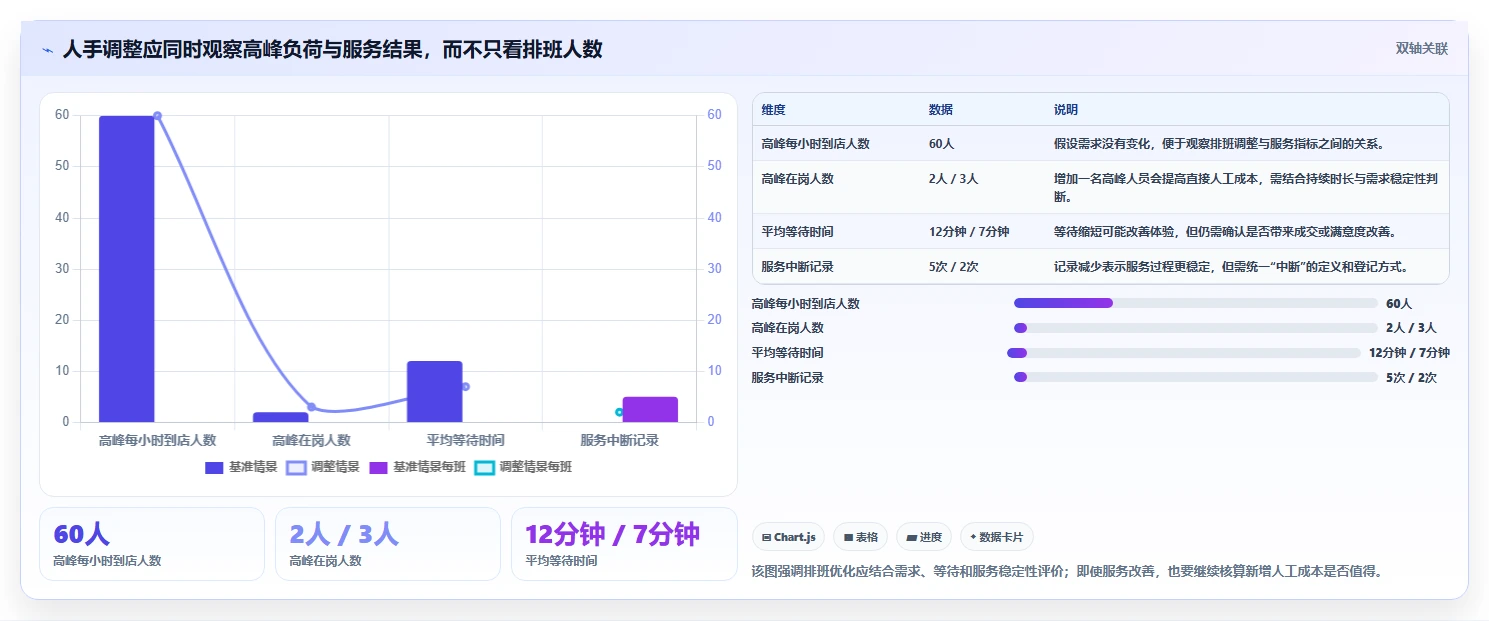The image size is (1489, 621).
Task: Click the blue 基准情景 legend swatch
Action: (214, 467)
